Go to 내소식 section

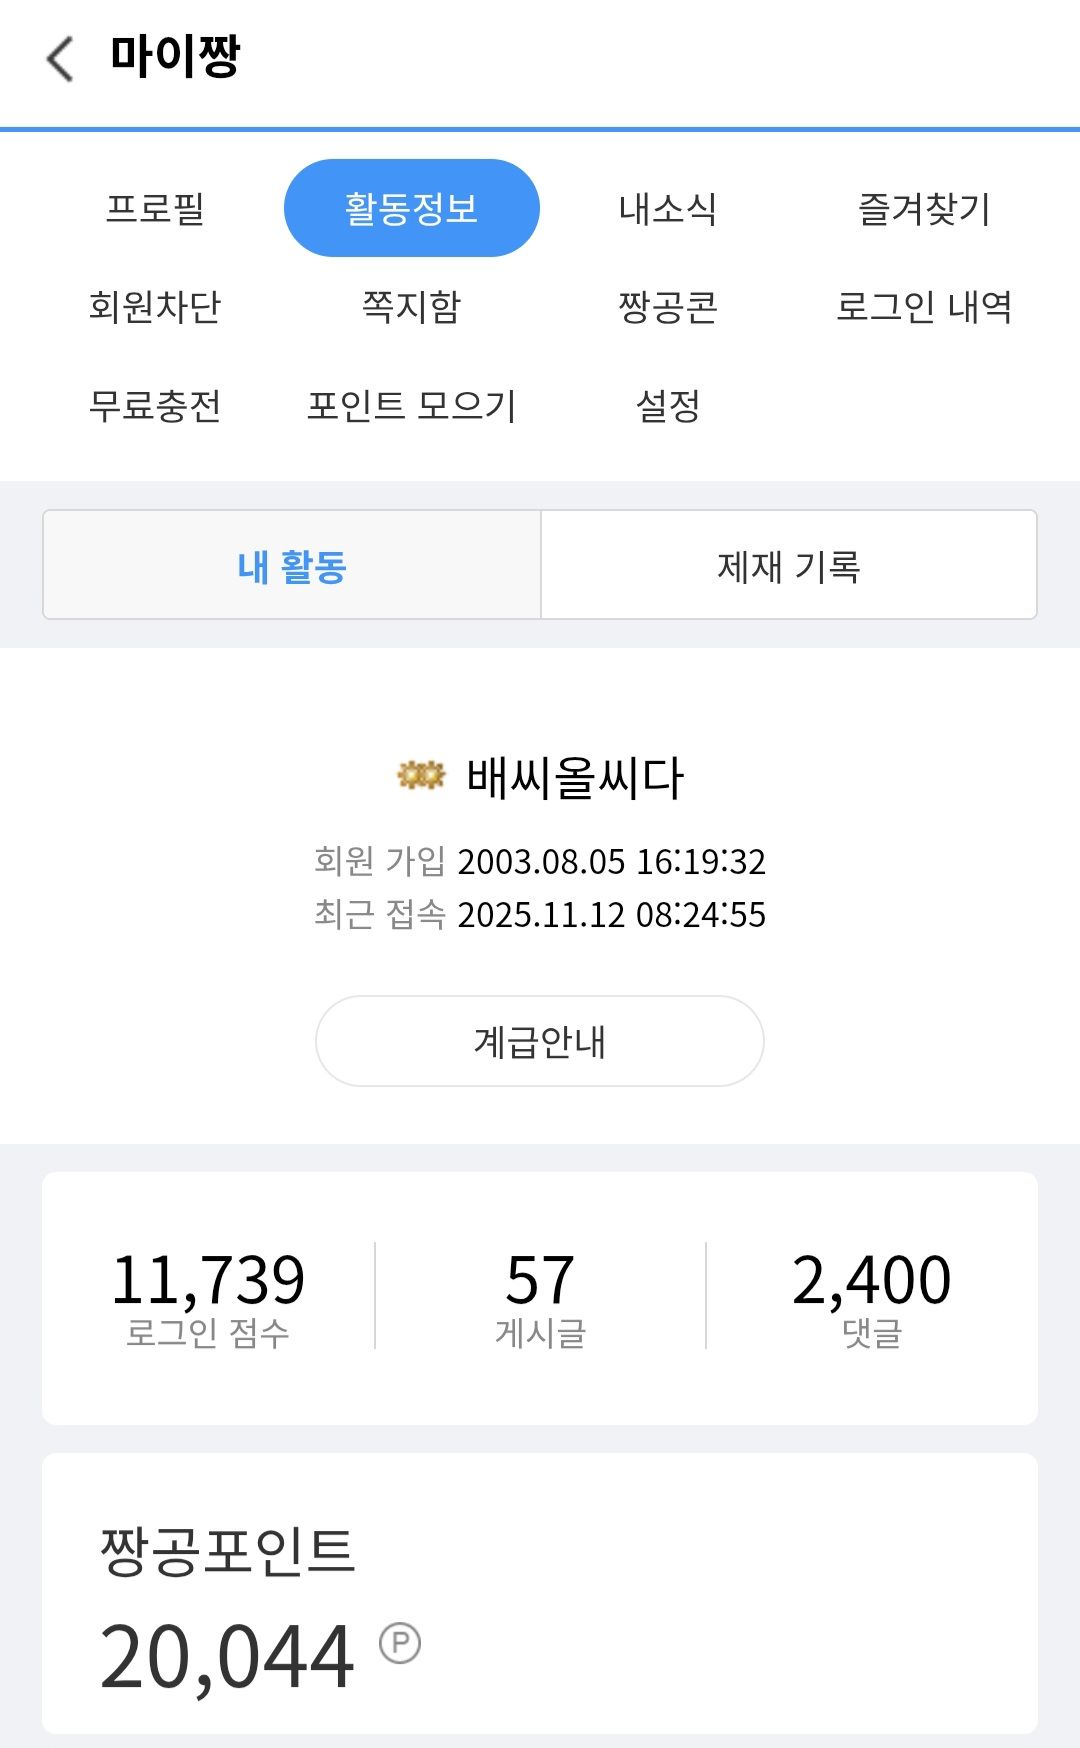click(x=667, y=209)
